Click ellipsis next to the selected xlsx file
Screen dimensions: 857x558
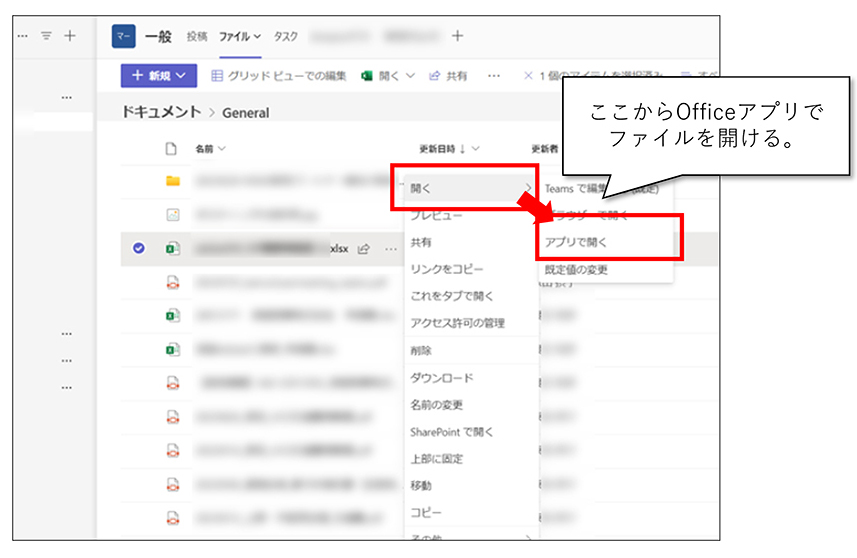click(x=390, y=249)
